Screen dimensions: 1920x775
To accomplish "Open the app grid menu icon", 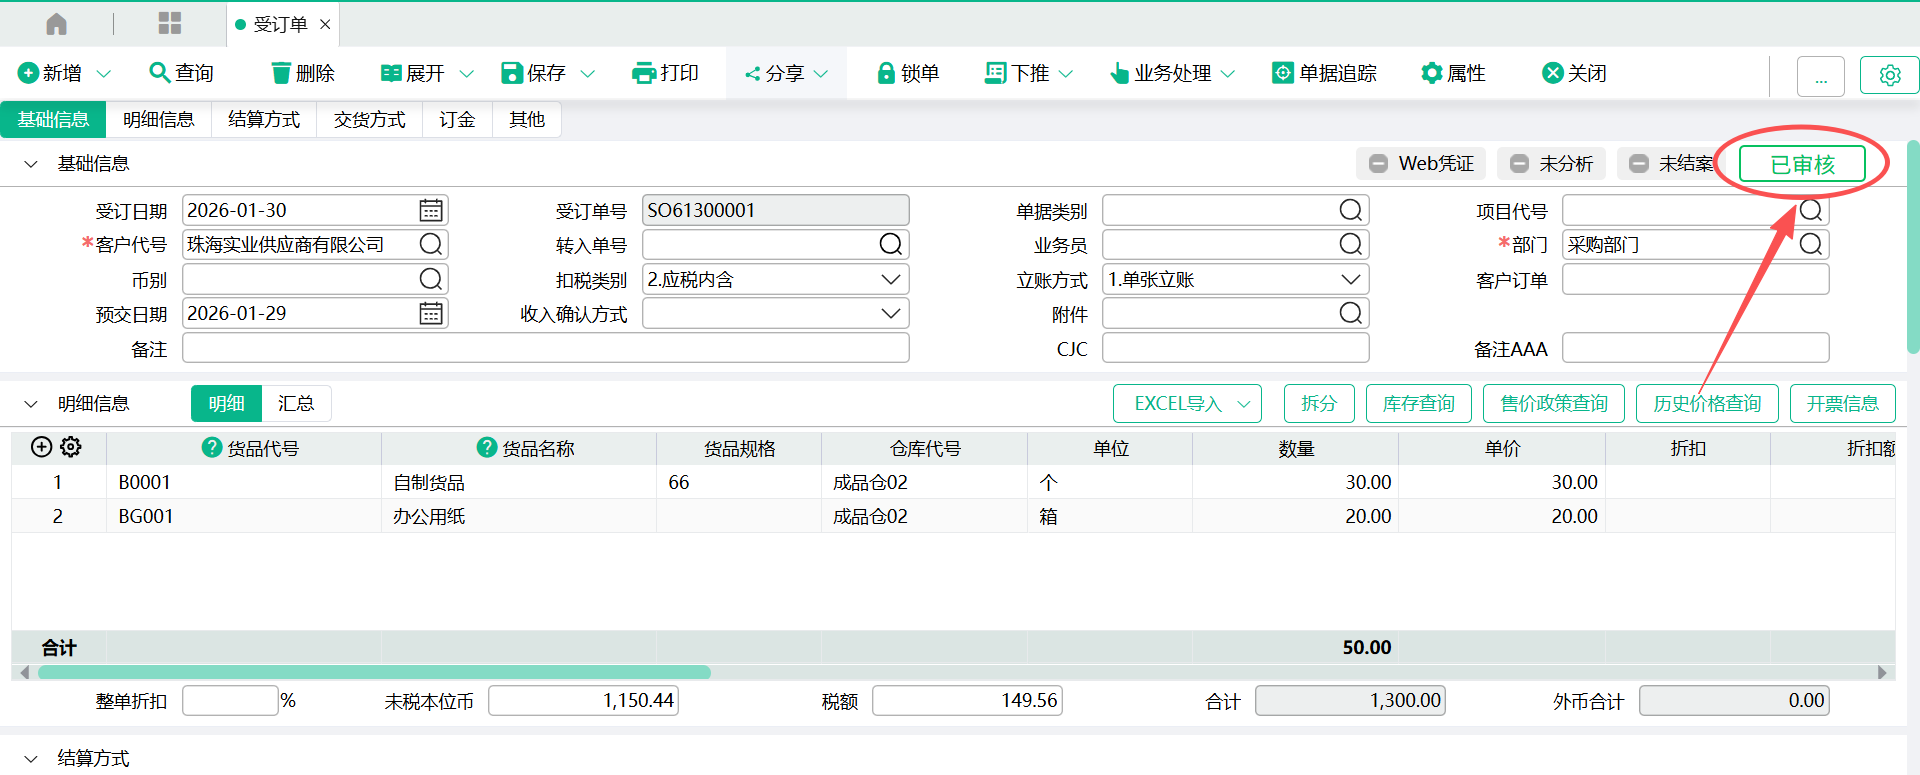I will [x=170, y=24].
